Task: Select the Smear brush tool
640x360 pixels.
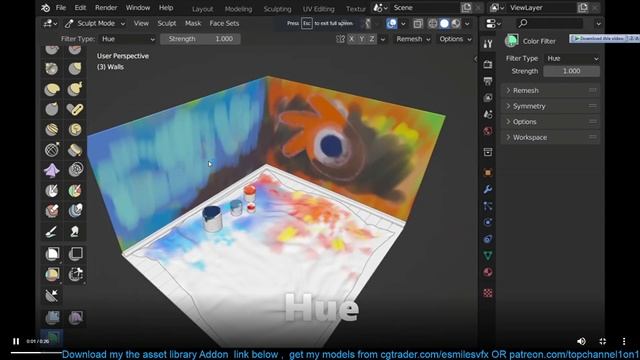Action: click(75, 231)
